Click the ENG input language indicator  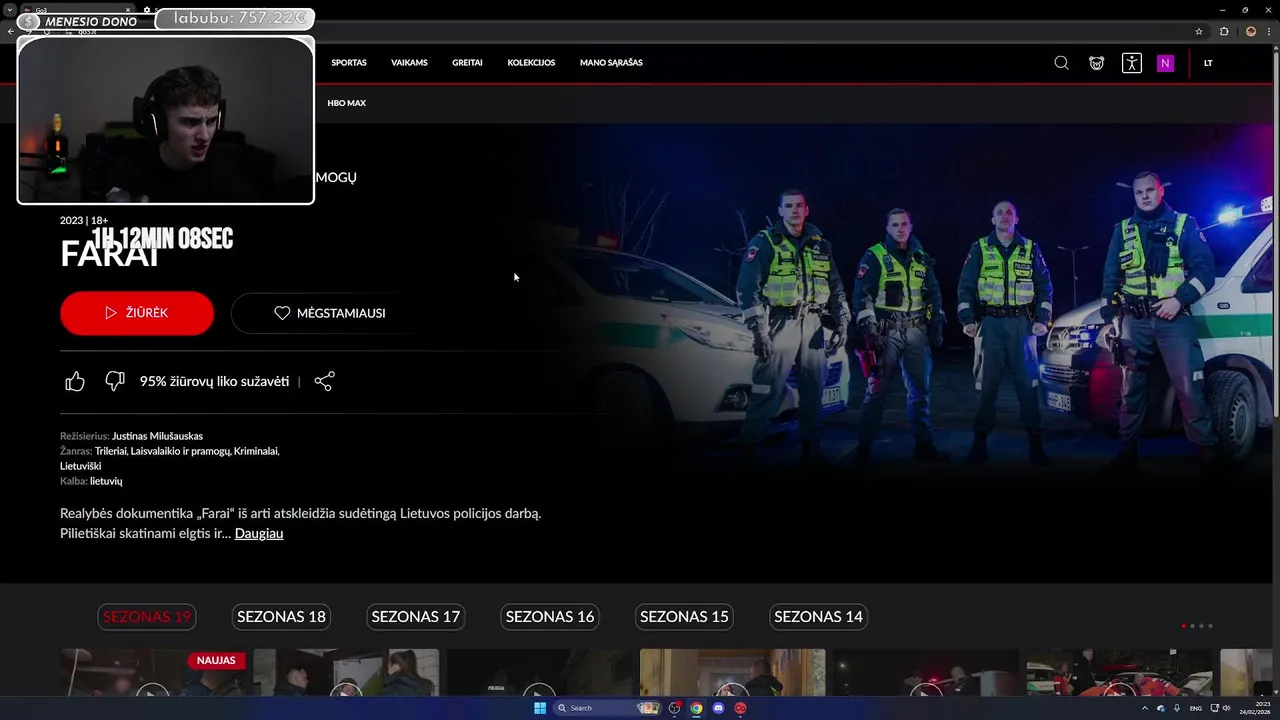(x=1196, y=708)
